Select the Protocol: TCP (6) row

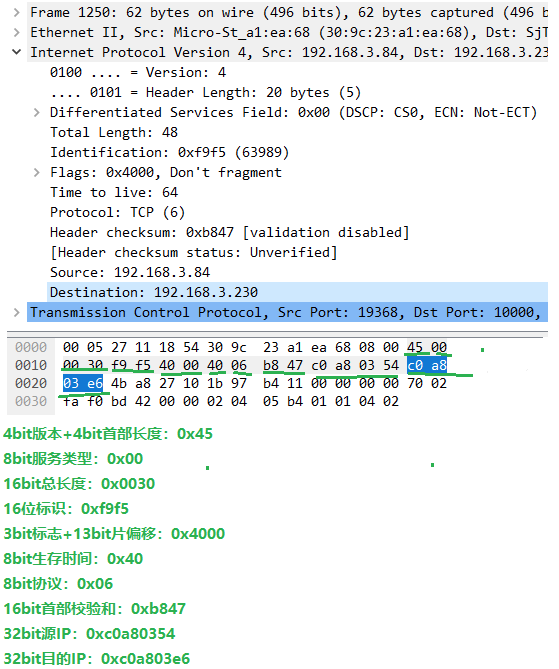tap(297, 212)
